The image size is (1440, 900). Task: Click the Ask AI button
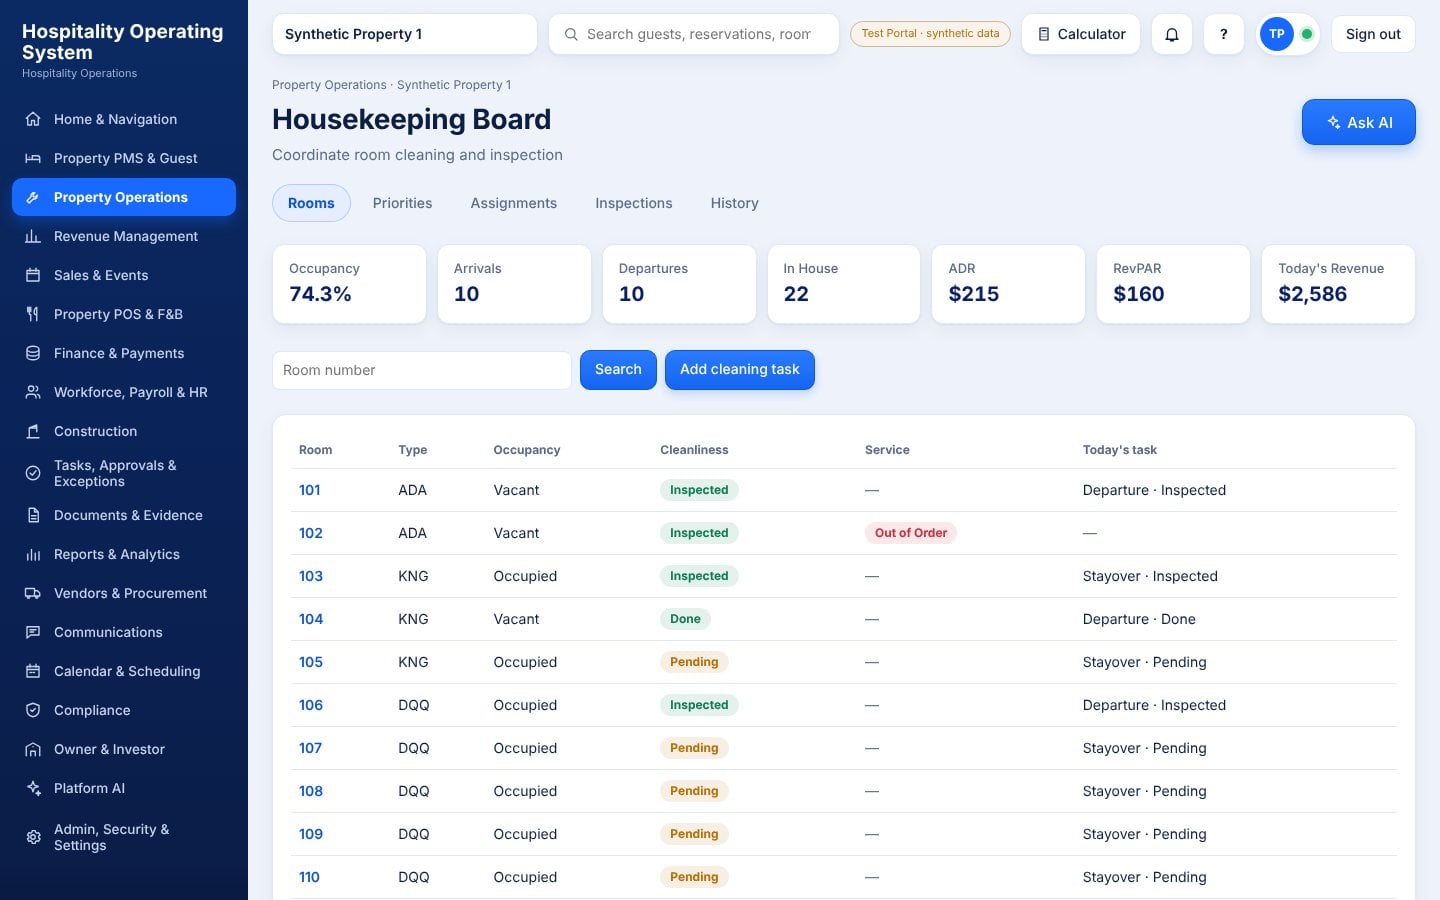pyautogui.click(x=1358, y=122)
